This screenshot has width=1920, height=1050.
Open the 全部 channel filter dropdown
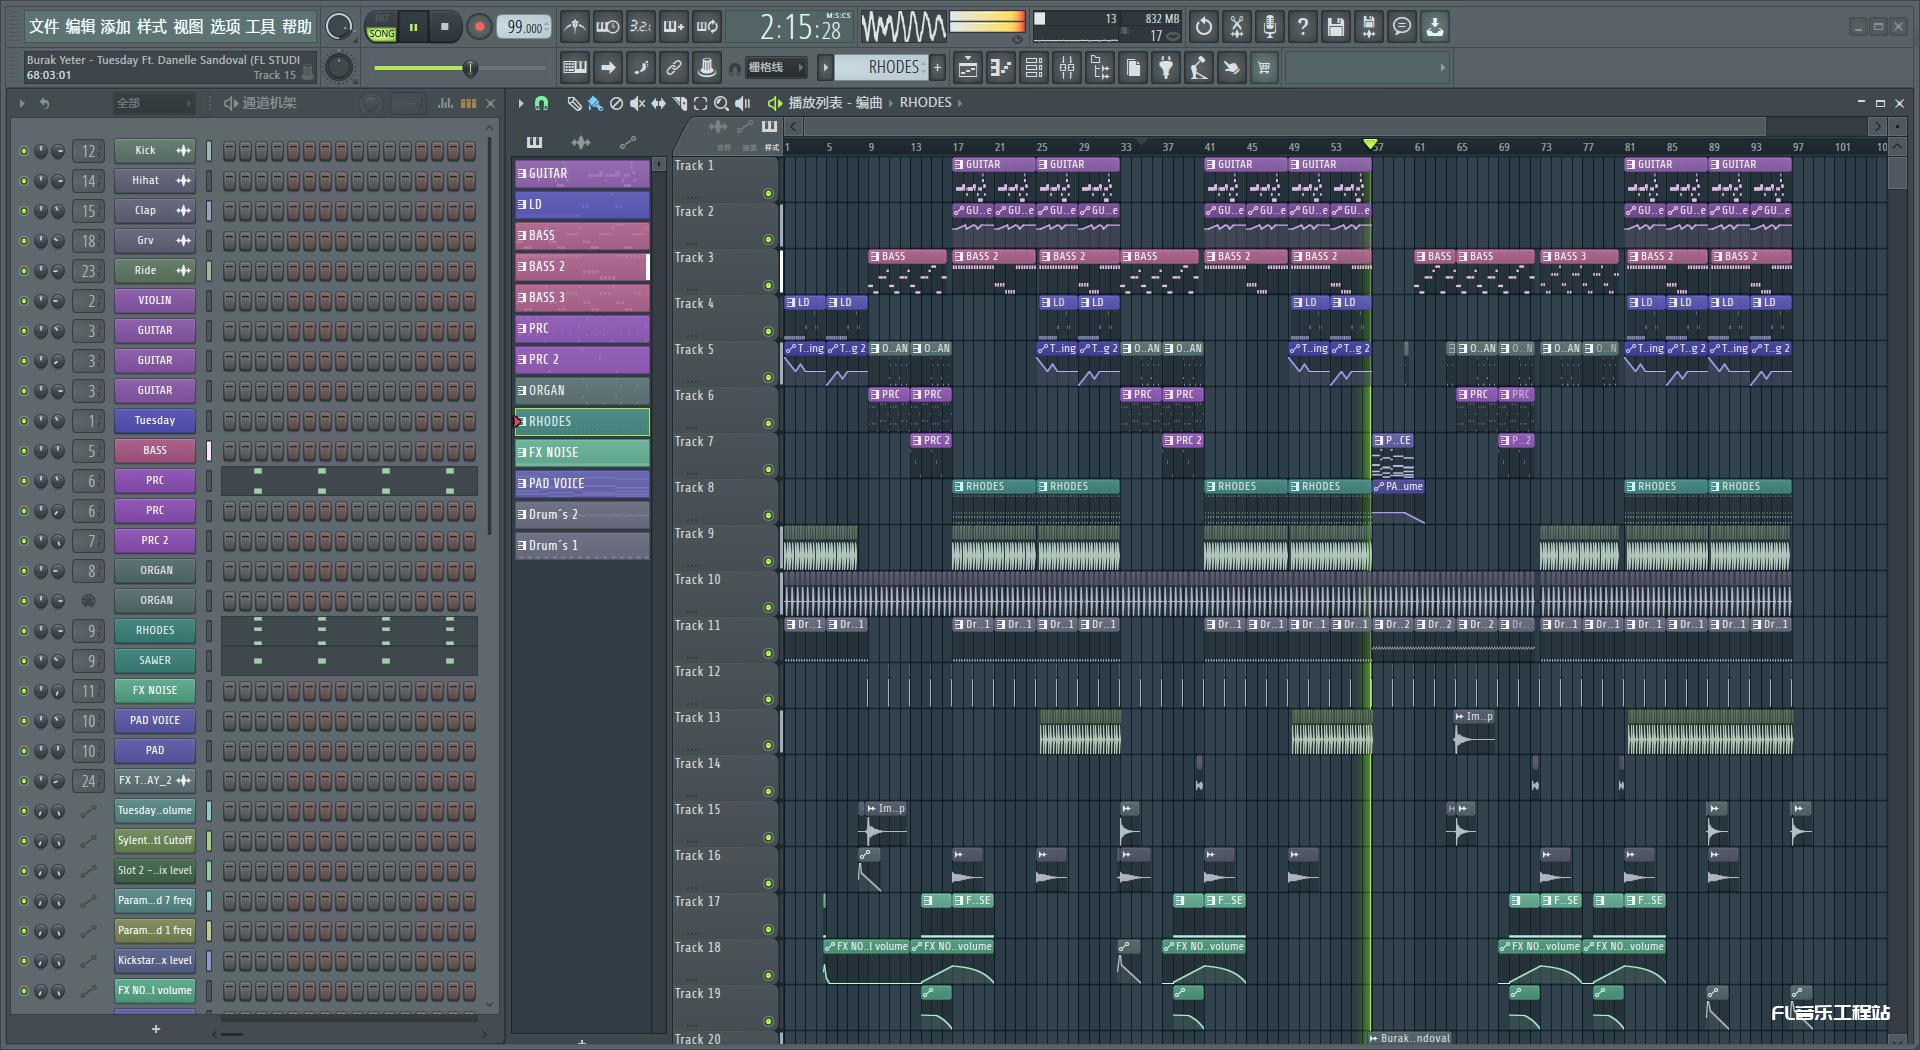click(153, 103)
